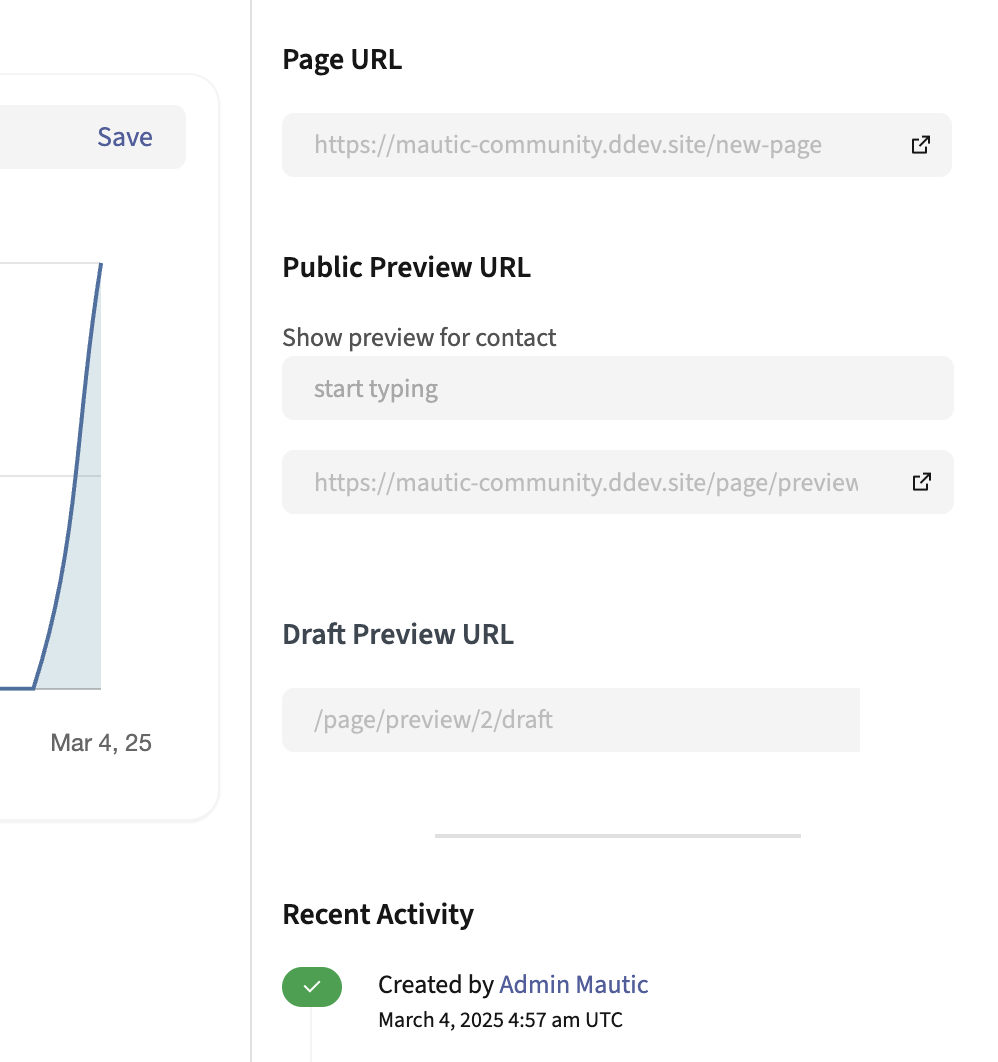The image size is (998, 1062).
Task: Click the Public Preview URL heading
Action: click(x=406, y=267)
